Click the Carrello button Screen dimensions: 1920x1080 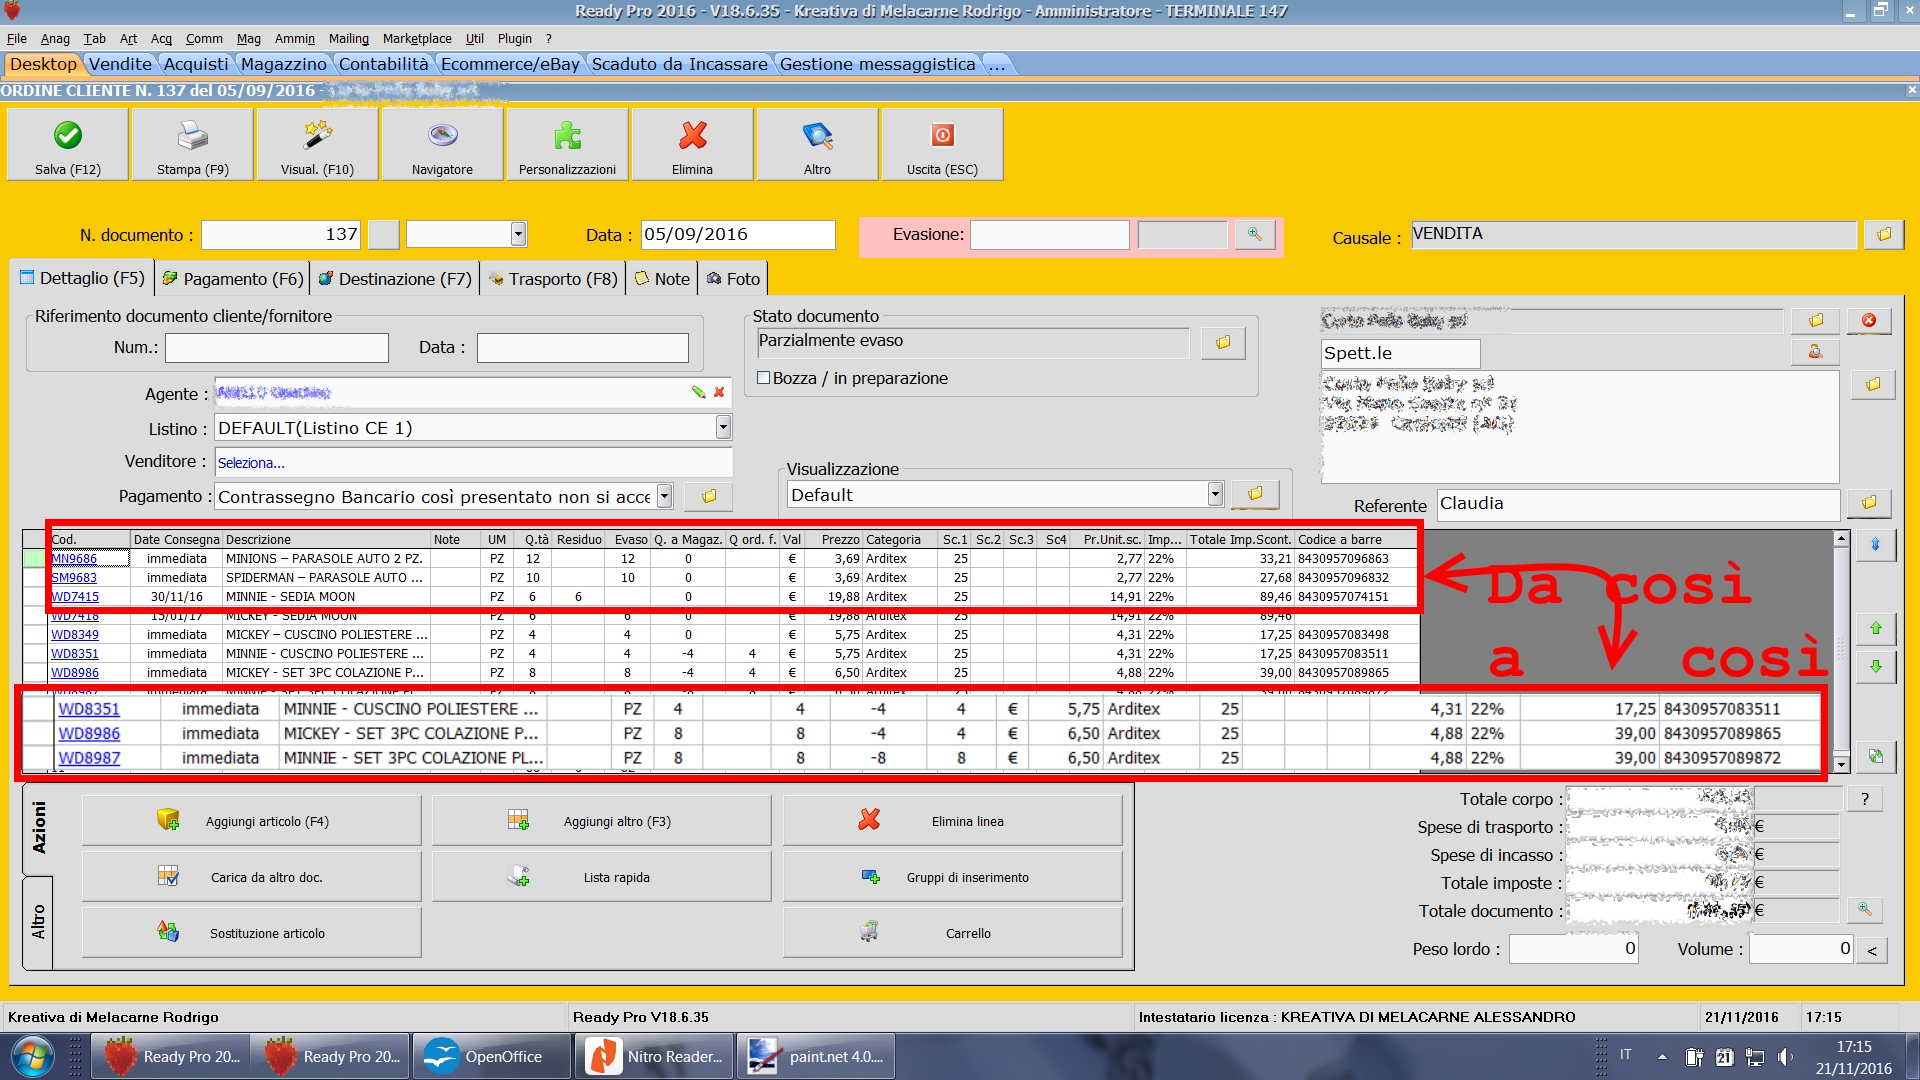coord(952,933)
